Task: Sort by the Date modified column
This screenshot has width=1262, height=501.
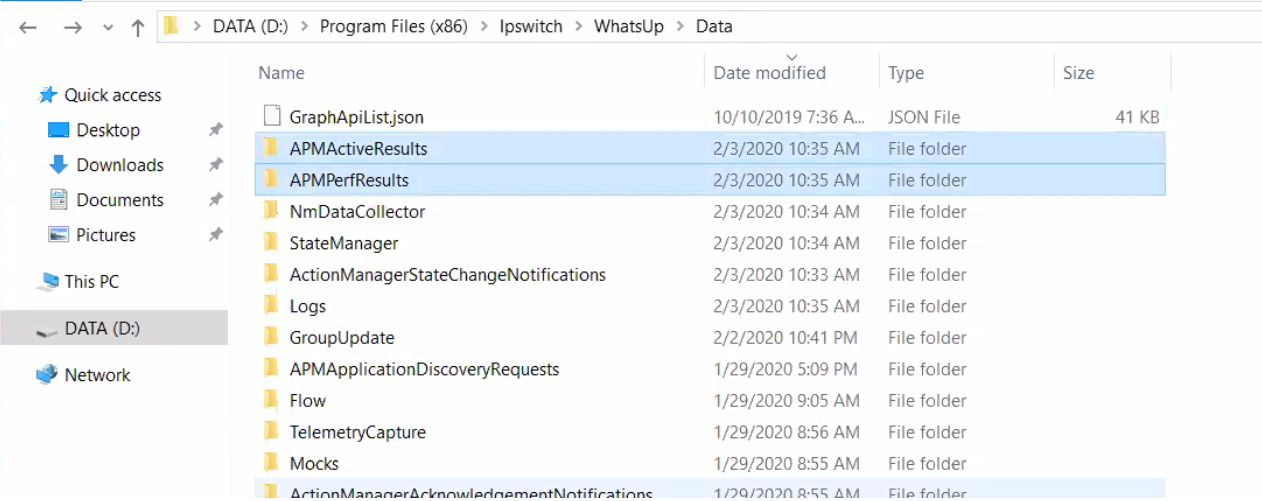Action: [769, 73]
